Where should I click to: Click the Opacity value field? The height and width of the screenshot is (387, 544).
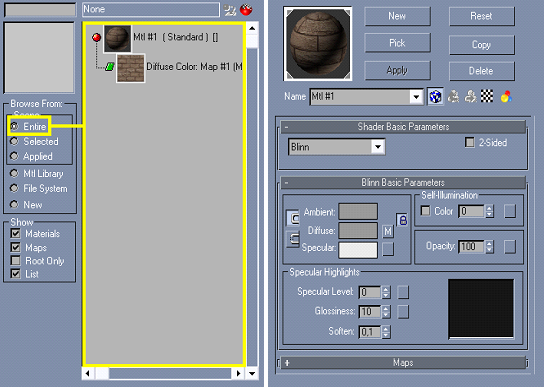[472, 247]
